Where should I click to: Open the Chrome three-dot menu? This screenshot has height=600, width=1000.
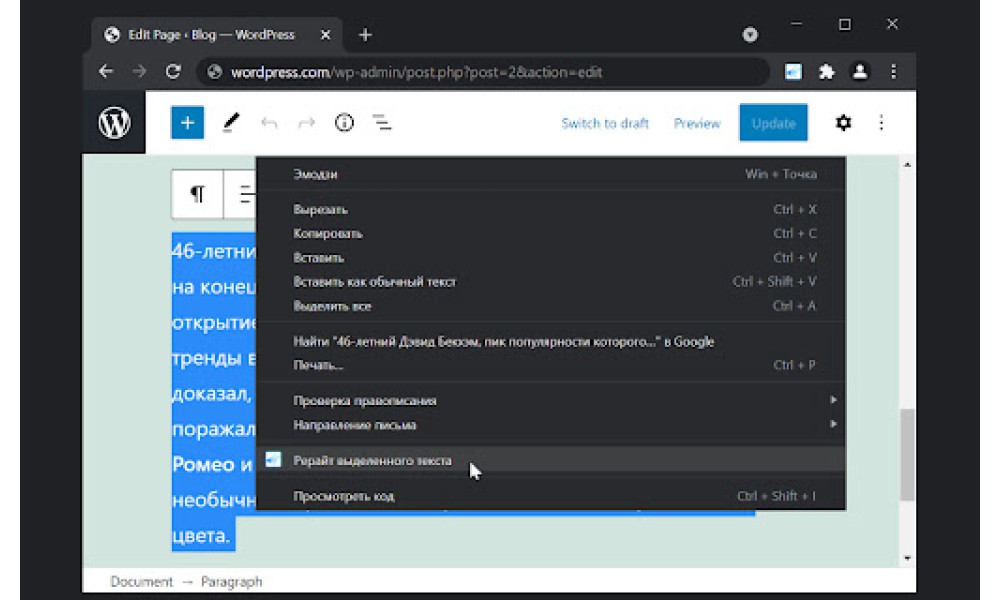893,71
